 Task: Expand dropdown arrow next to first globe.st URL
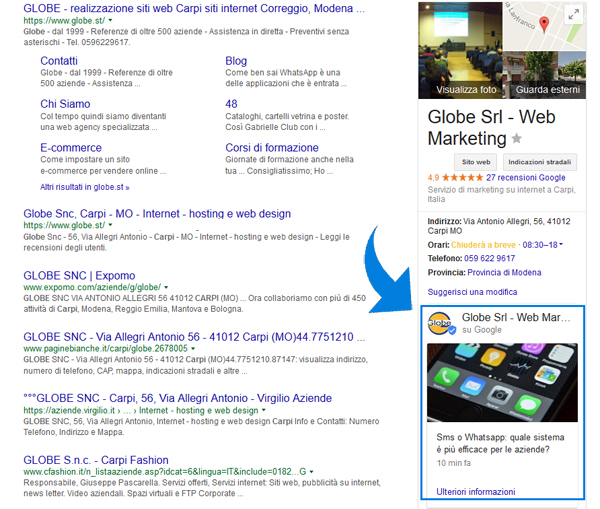point(110,20)
